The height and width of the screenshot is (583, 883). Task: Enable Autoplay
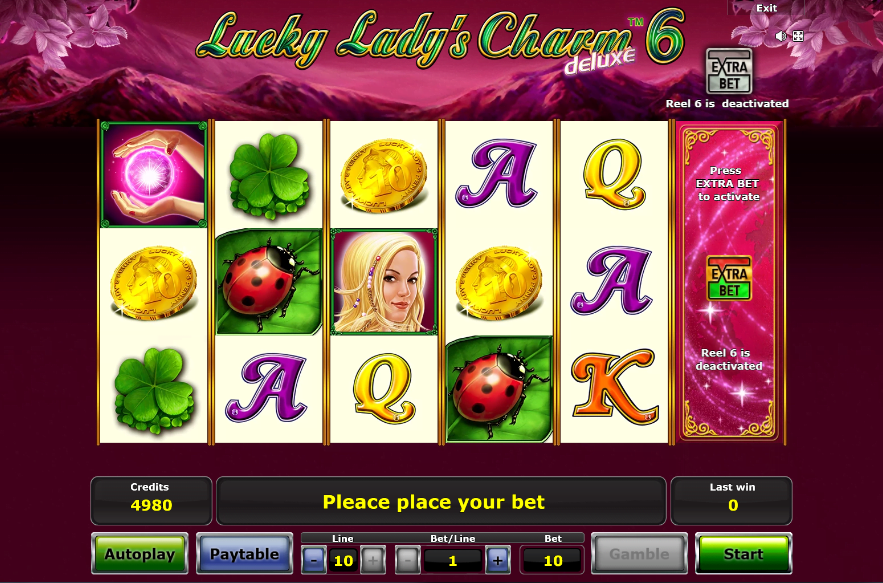[140, 554]
